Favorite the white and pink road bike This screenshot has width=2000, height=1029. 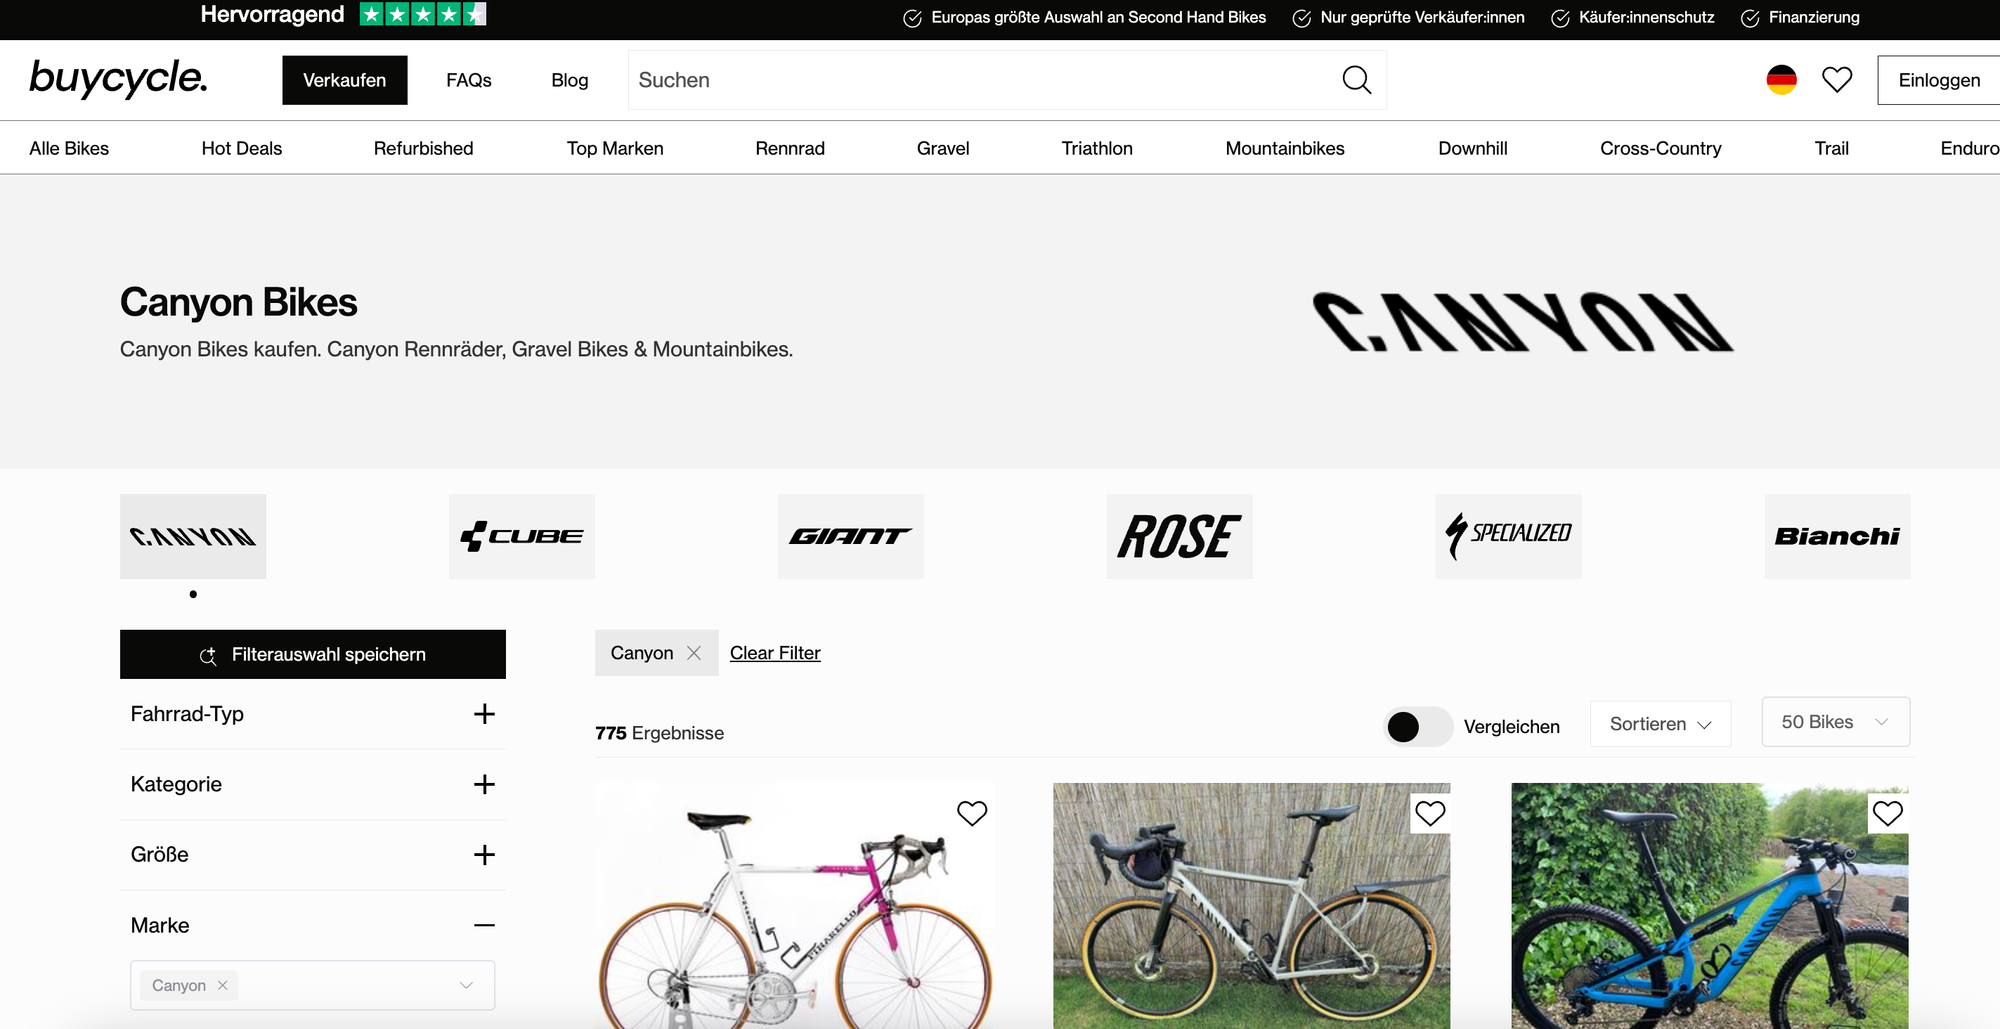pyautogui.click(x=972, y=813)
